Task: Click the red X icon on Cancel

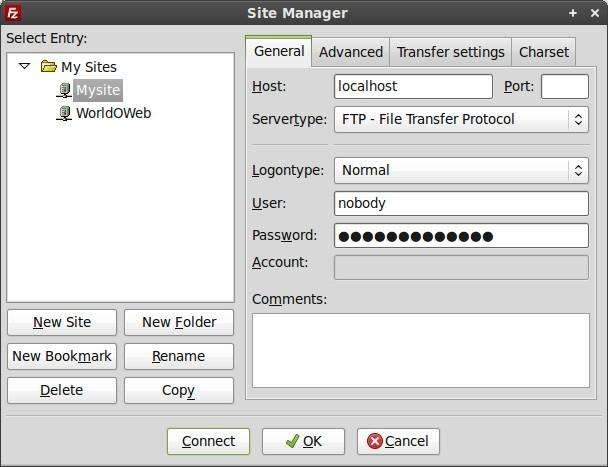Action: click(375, 441)
